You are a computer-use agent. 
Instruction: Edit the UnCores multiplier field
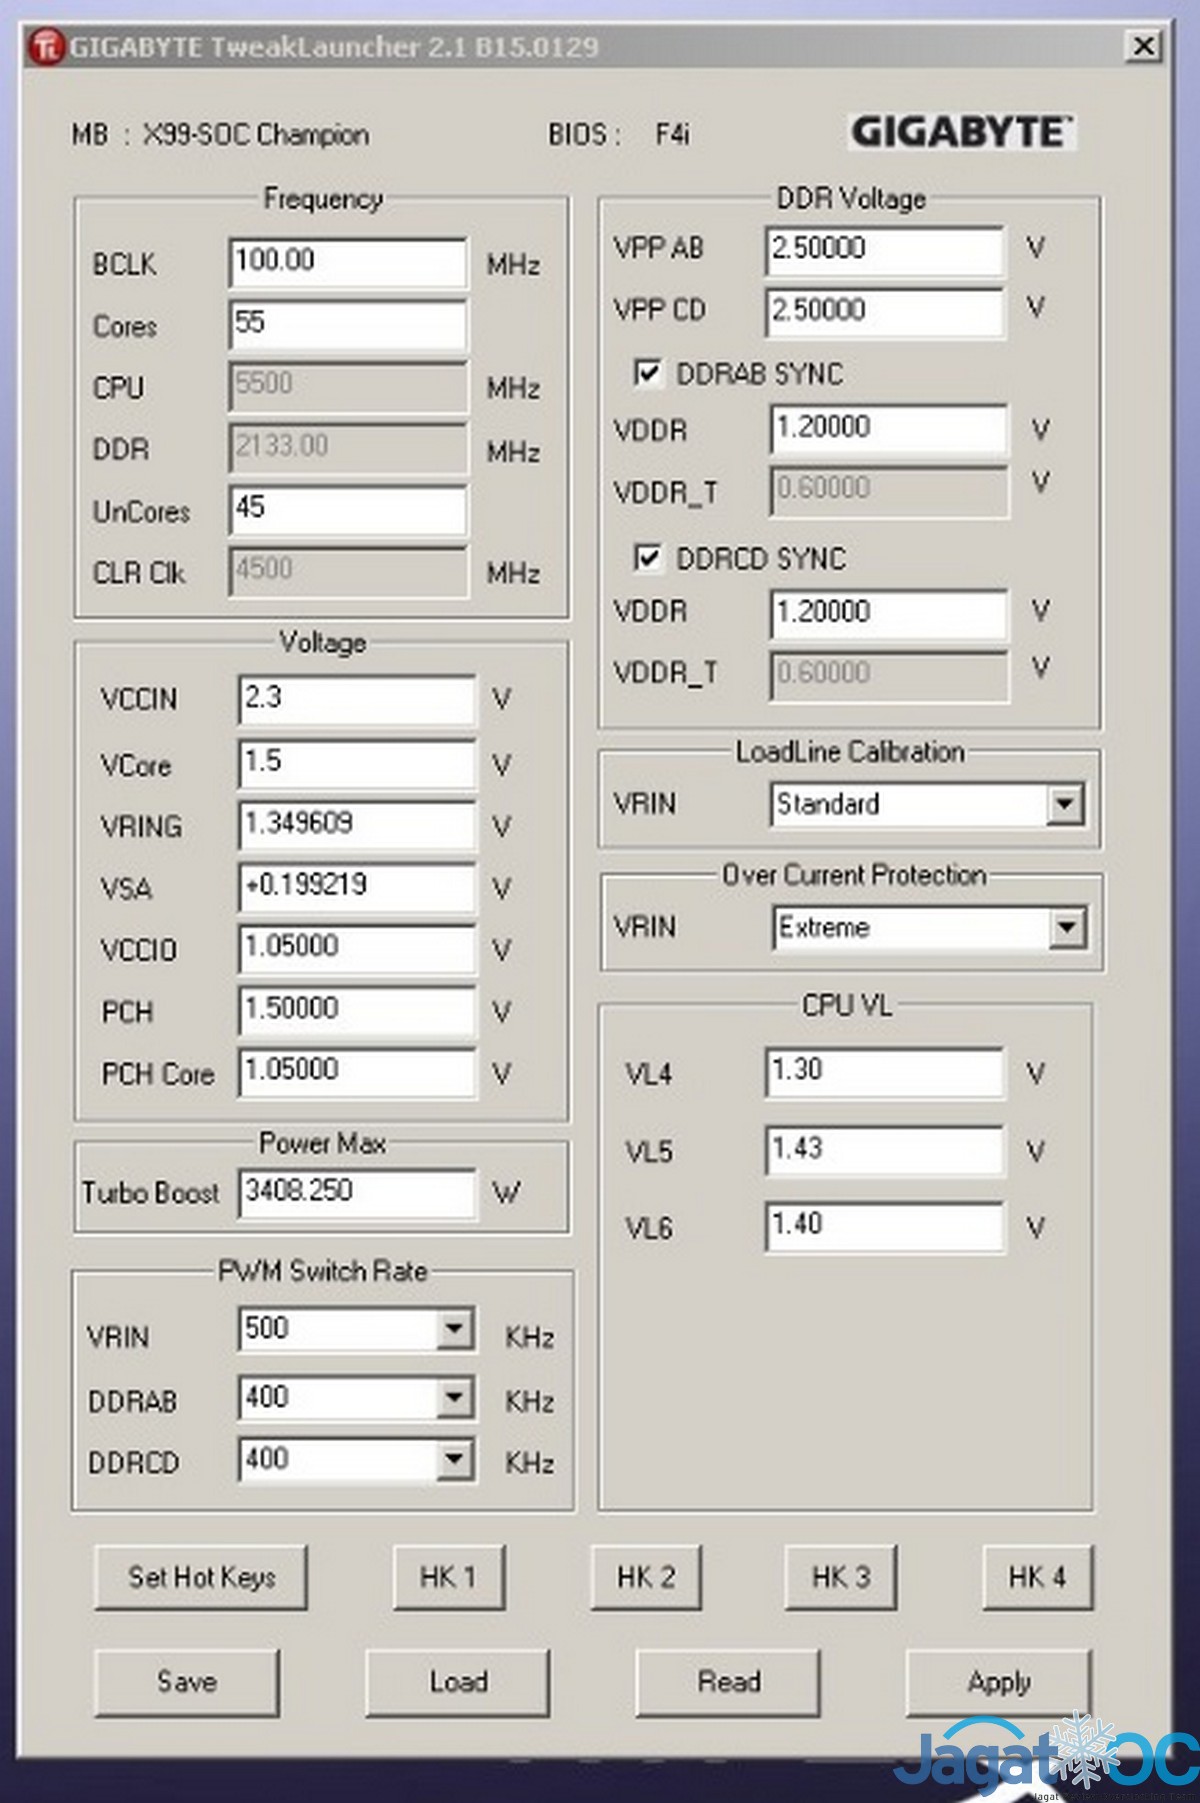(x=348, y=510)
